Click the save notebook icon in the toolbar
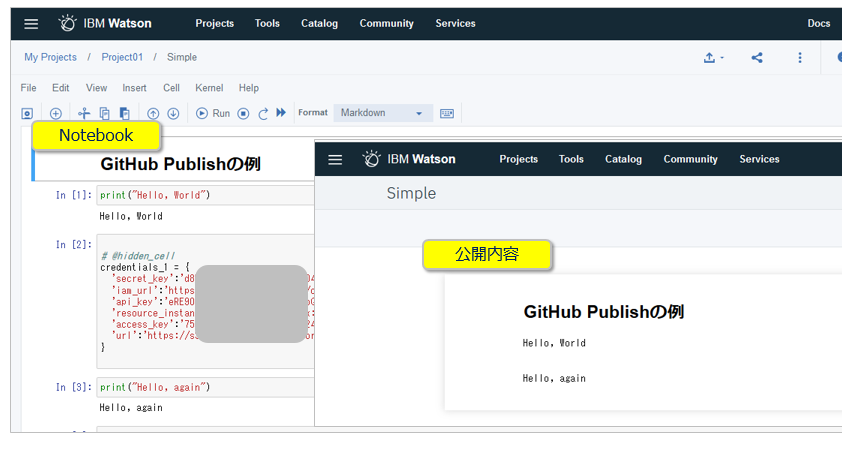This screenshot has height=451, width=842. coord(27,113)
